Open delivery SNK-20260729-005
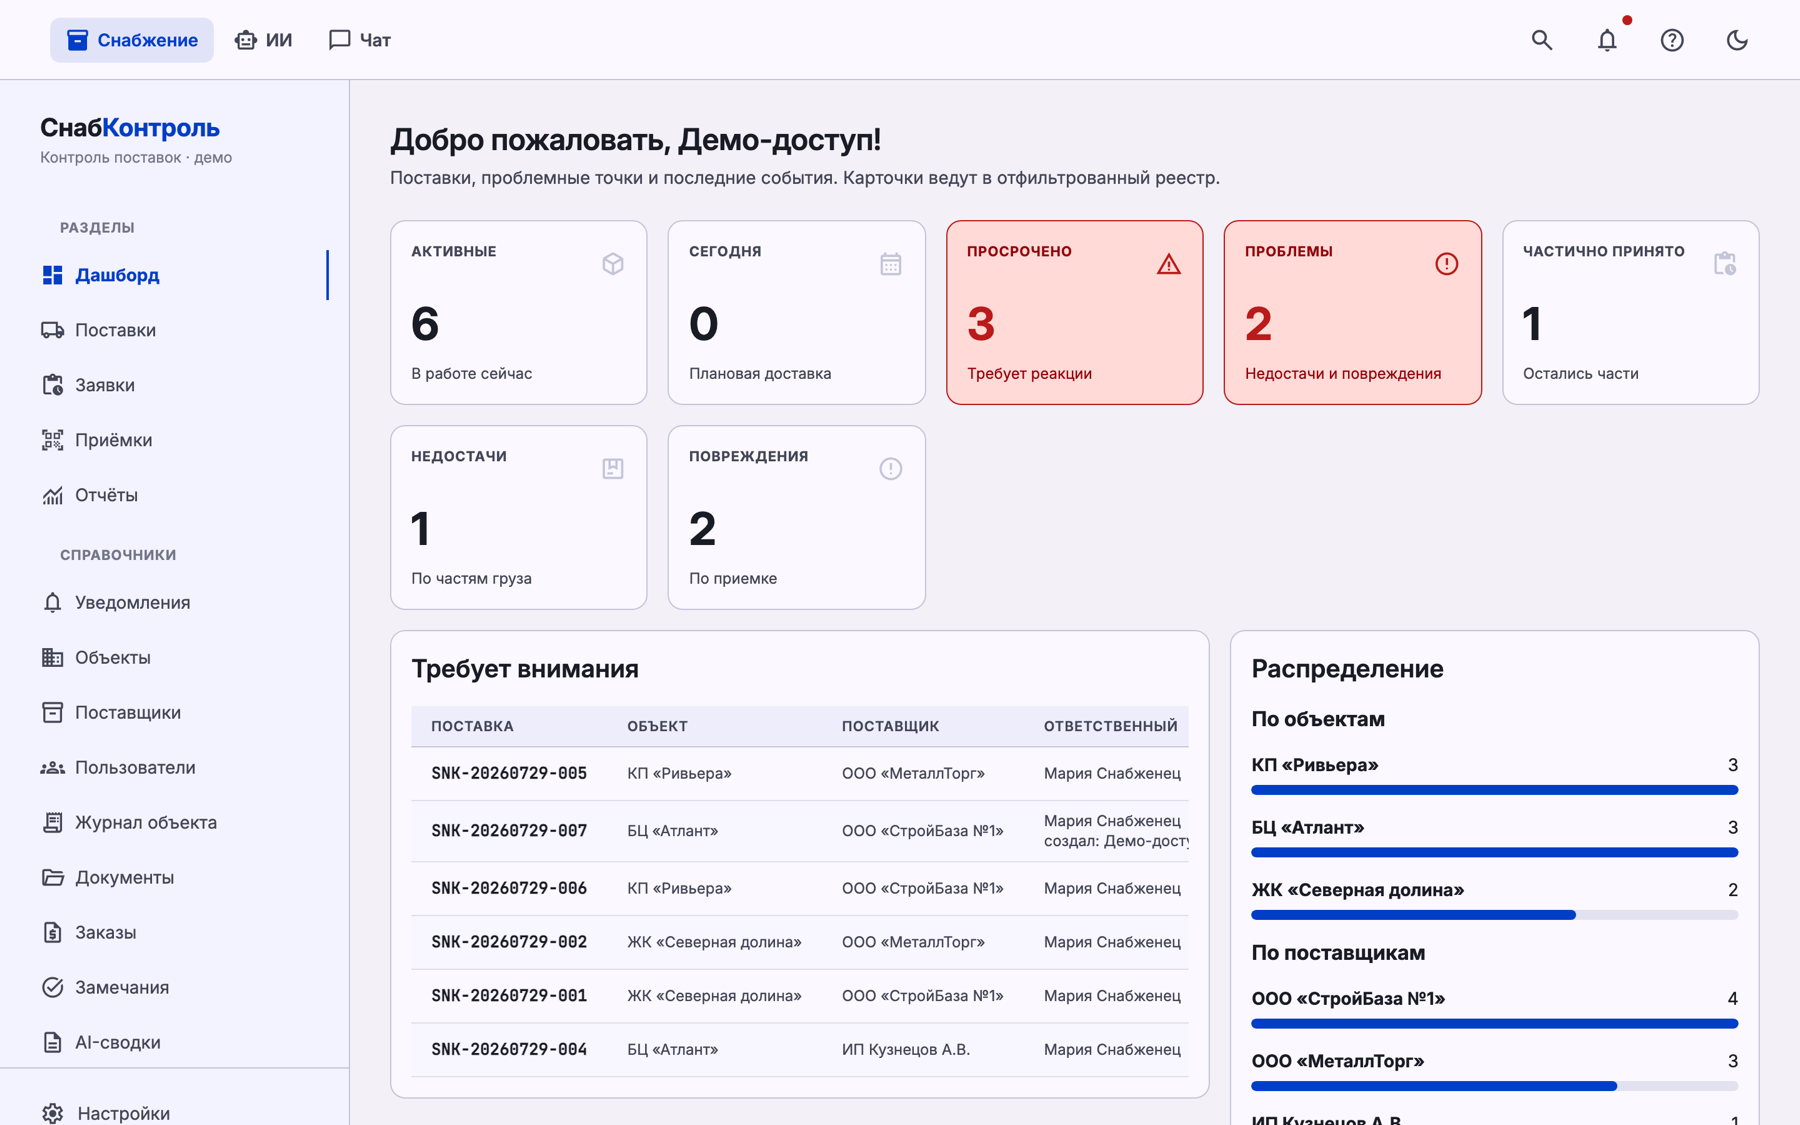Image resolution: width=1800 pixels, height=1125 pixels. click(508, 773)
